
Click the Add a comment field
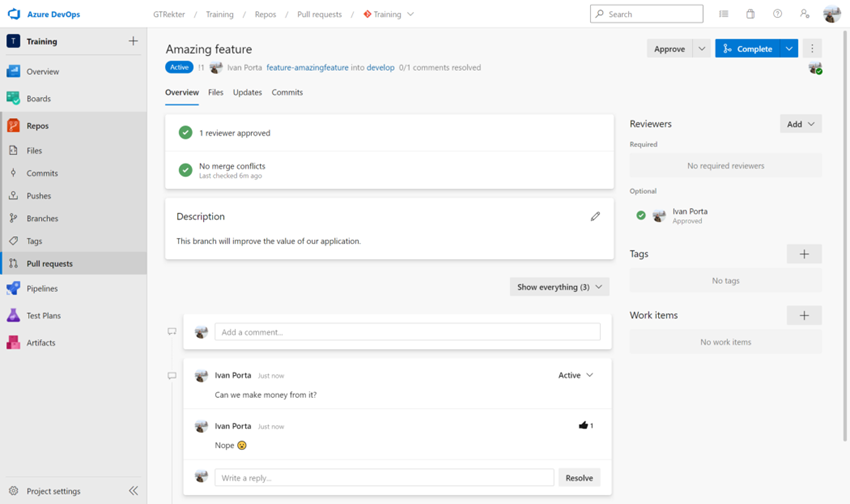[x=407, y=332]
